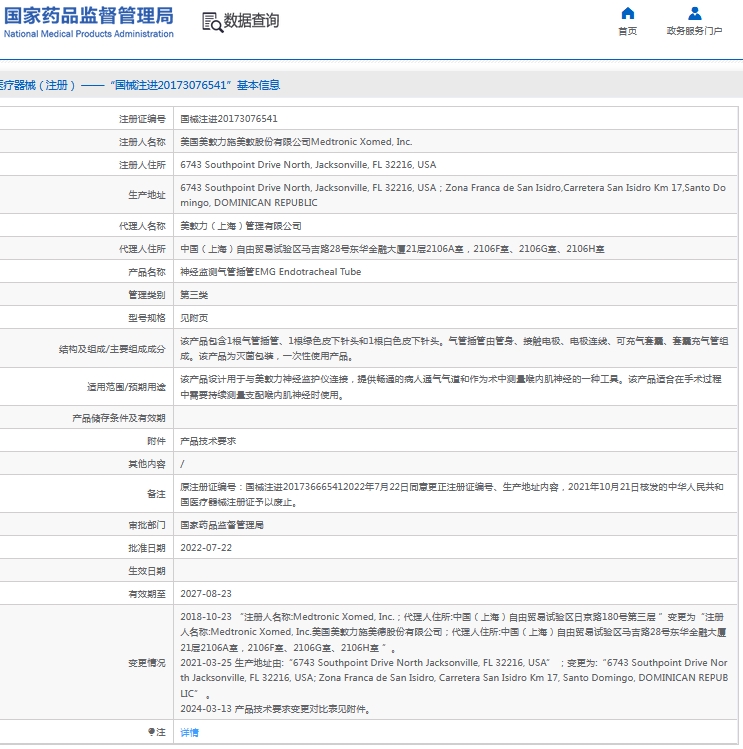Click the 变更情况 row label

(147, 663)
